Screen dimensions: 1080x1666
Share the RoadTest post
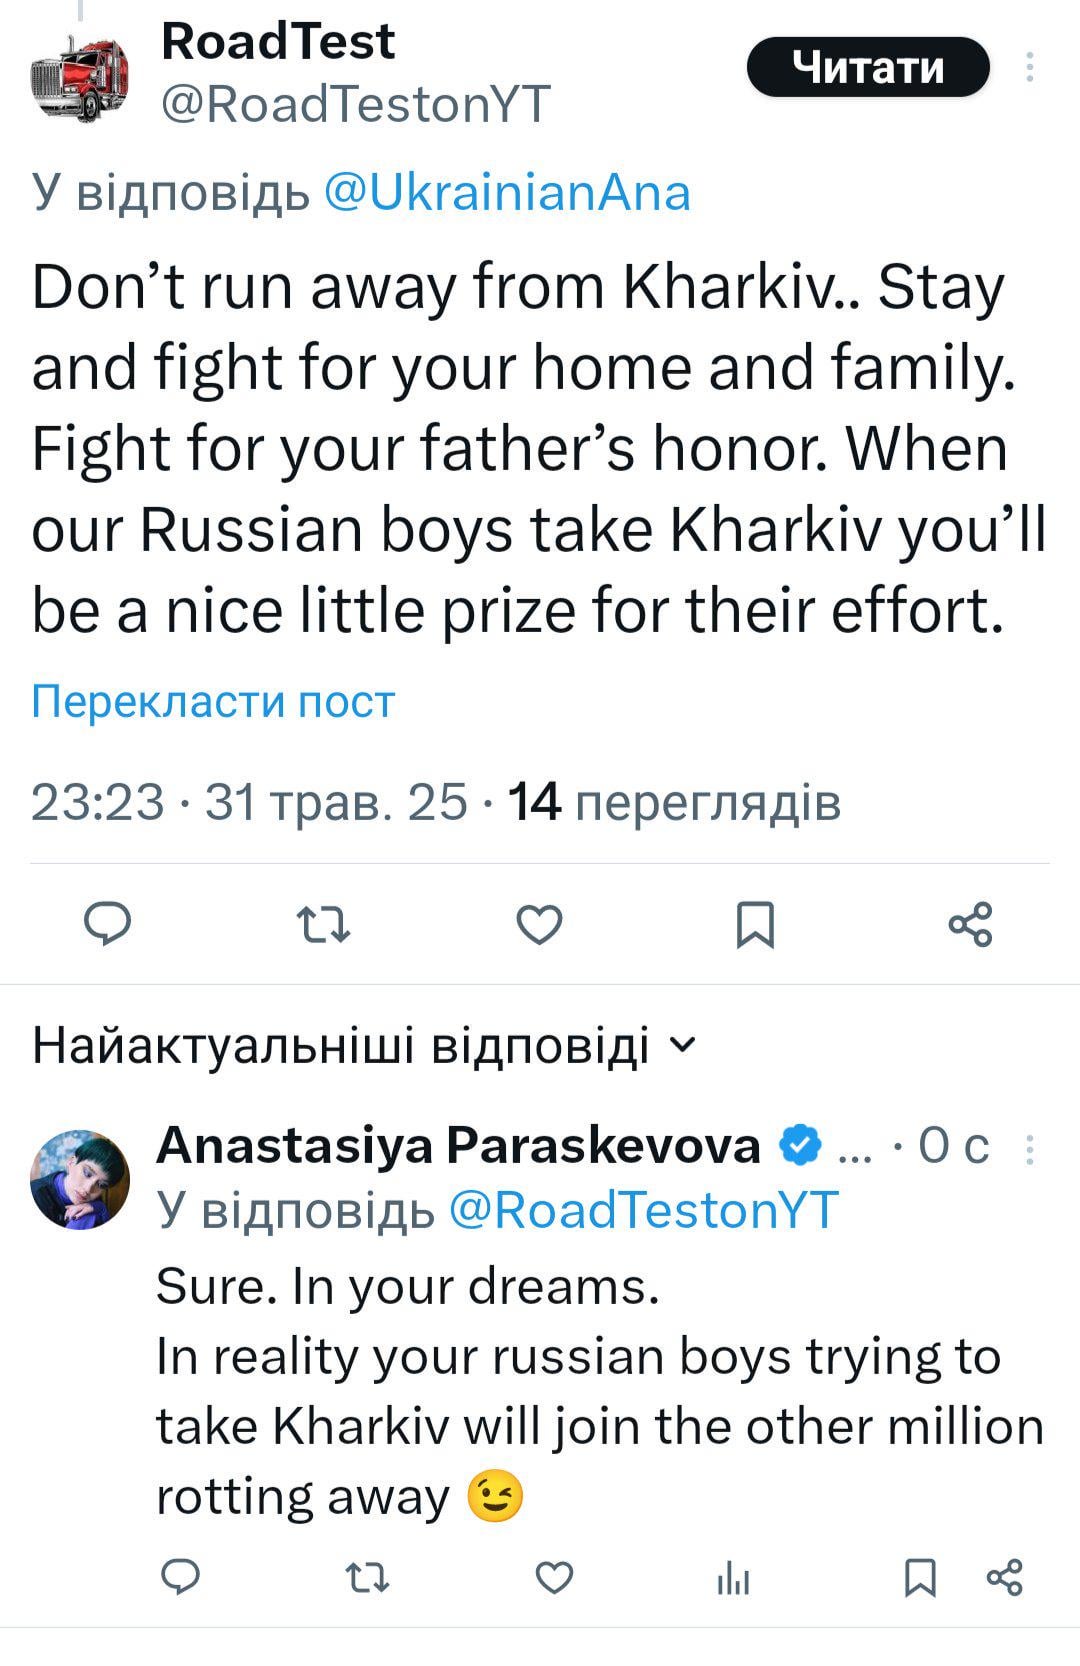pyautogui.click(x=970, y=924)
